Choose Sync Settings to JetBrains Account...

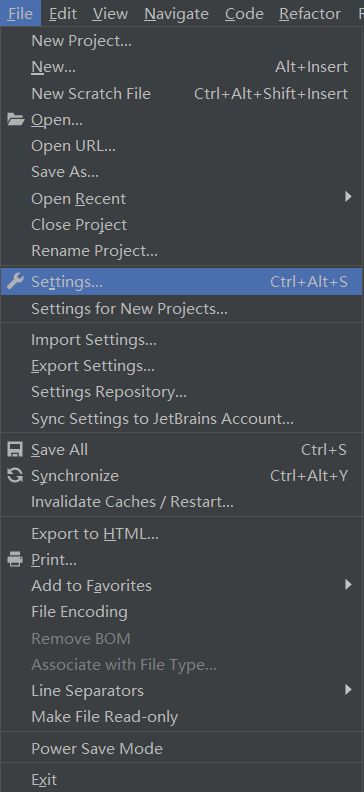tap(181, 419)
